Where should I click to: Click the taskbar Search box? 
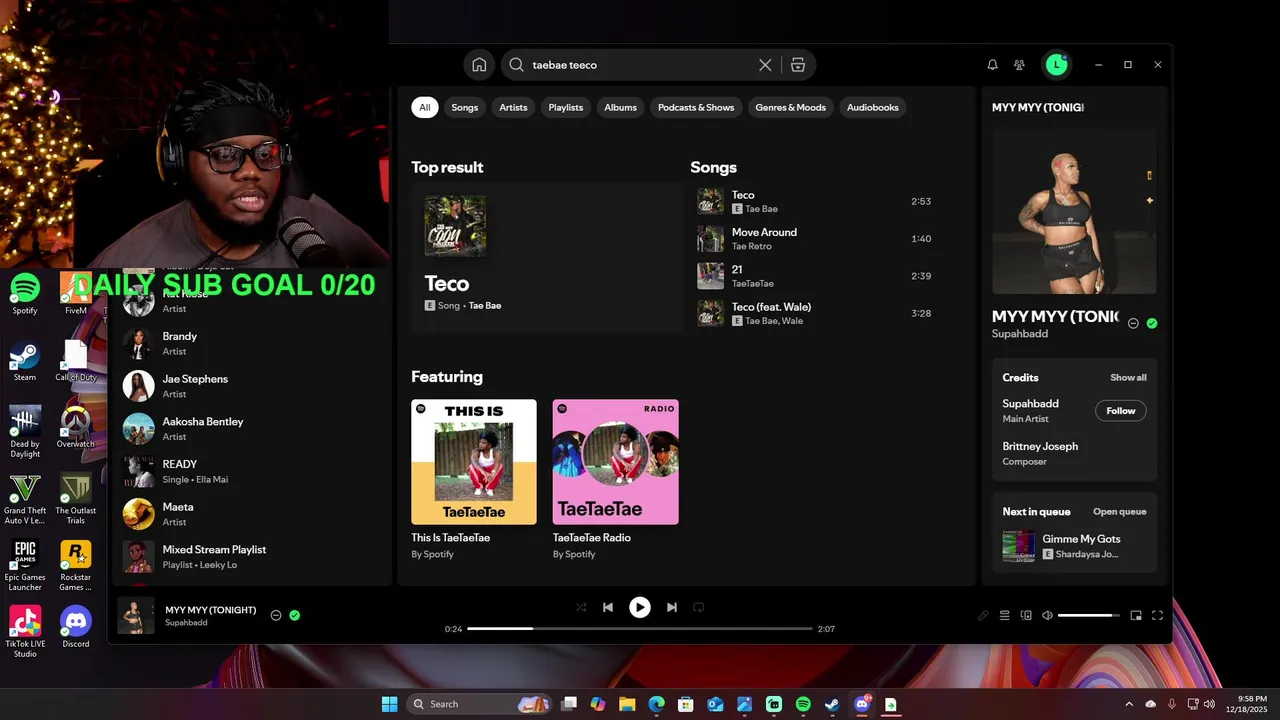pos(480,704)
